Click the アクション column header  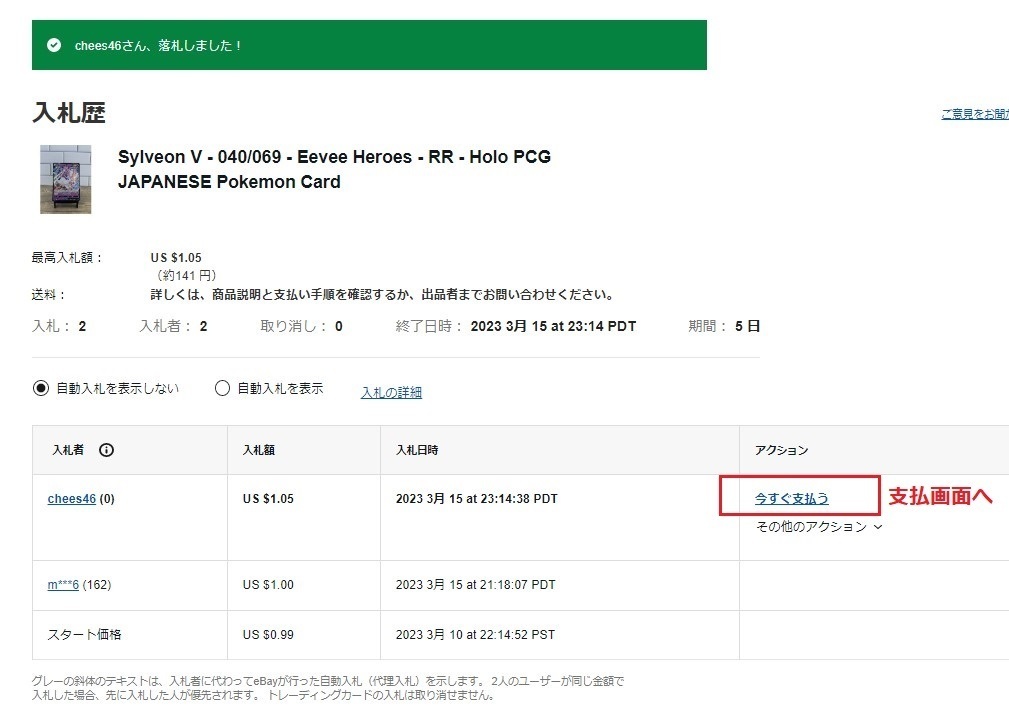781,450
